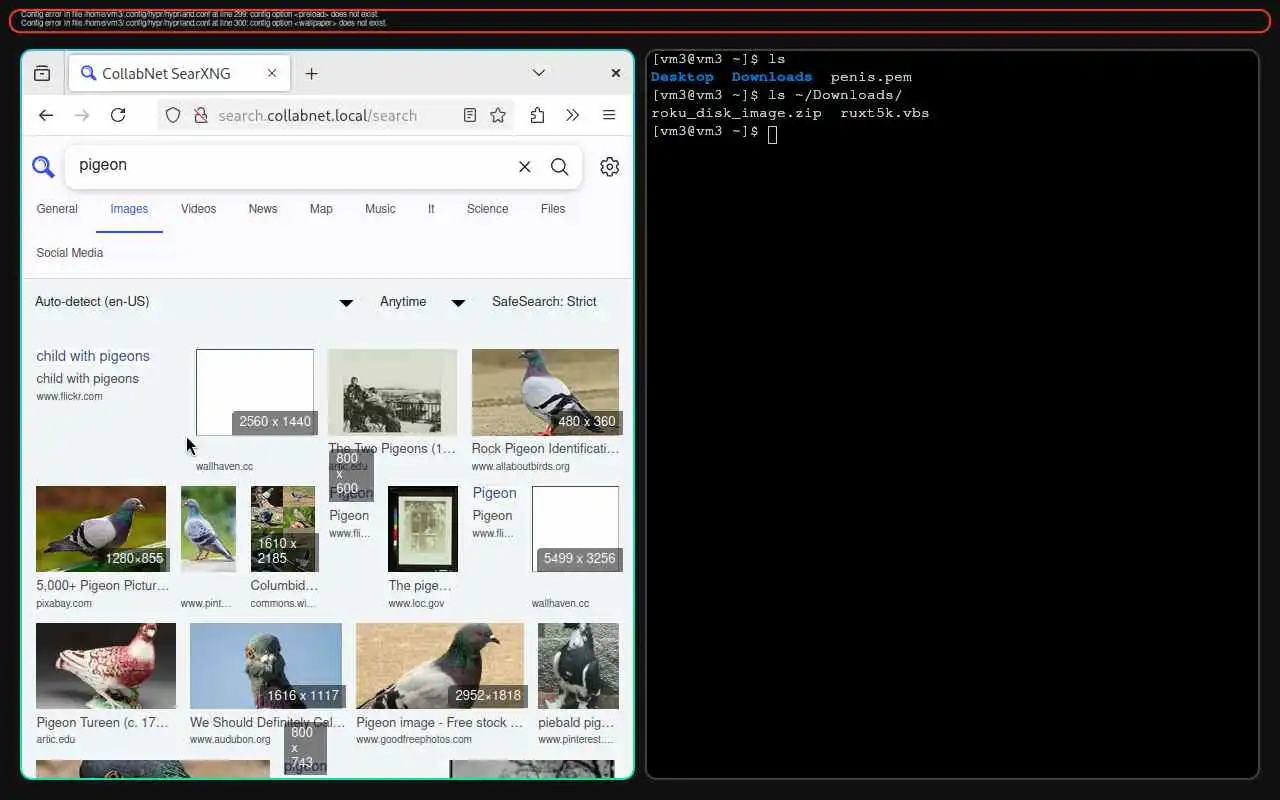Open the piebald pigeon pinterest thumbnail
The width and height of the screenshot is (1280, 800).
pos(578,666)
